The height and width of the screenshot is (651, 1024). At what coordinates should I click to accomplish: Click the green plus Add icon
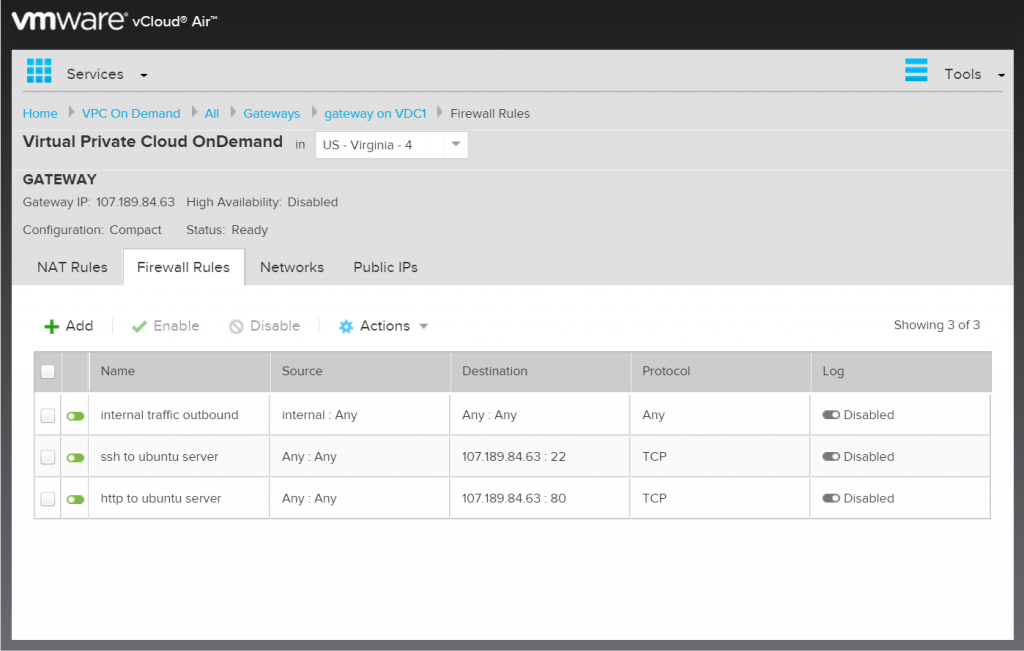(51, 326)
